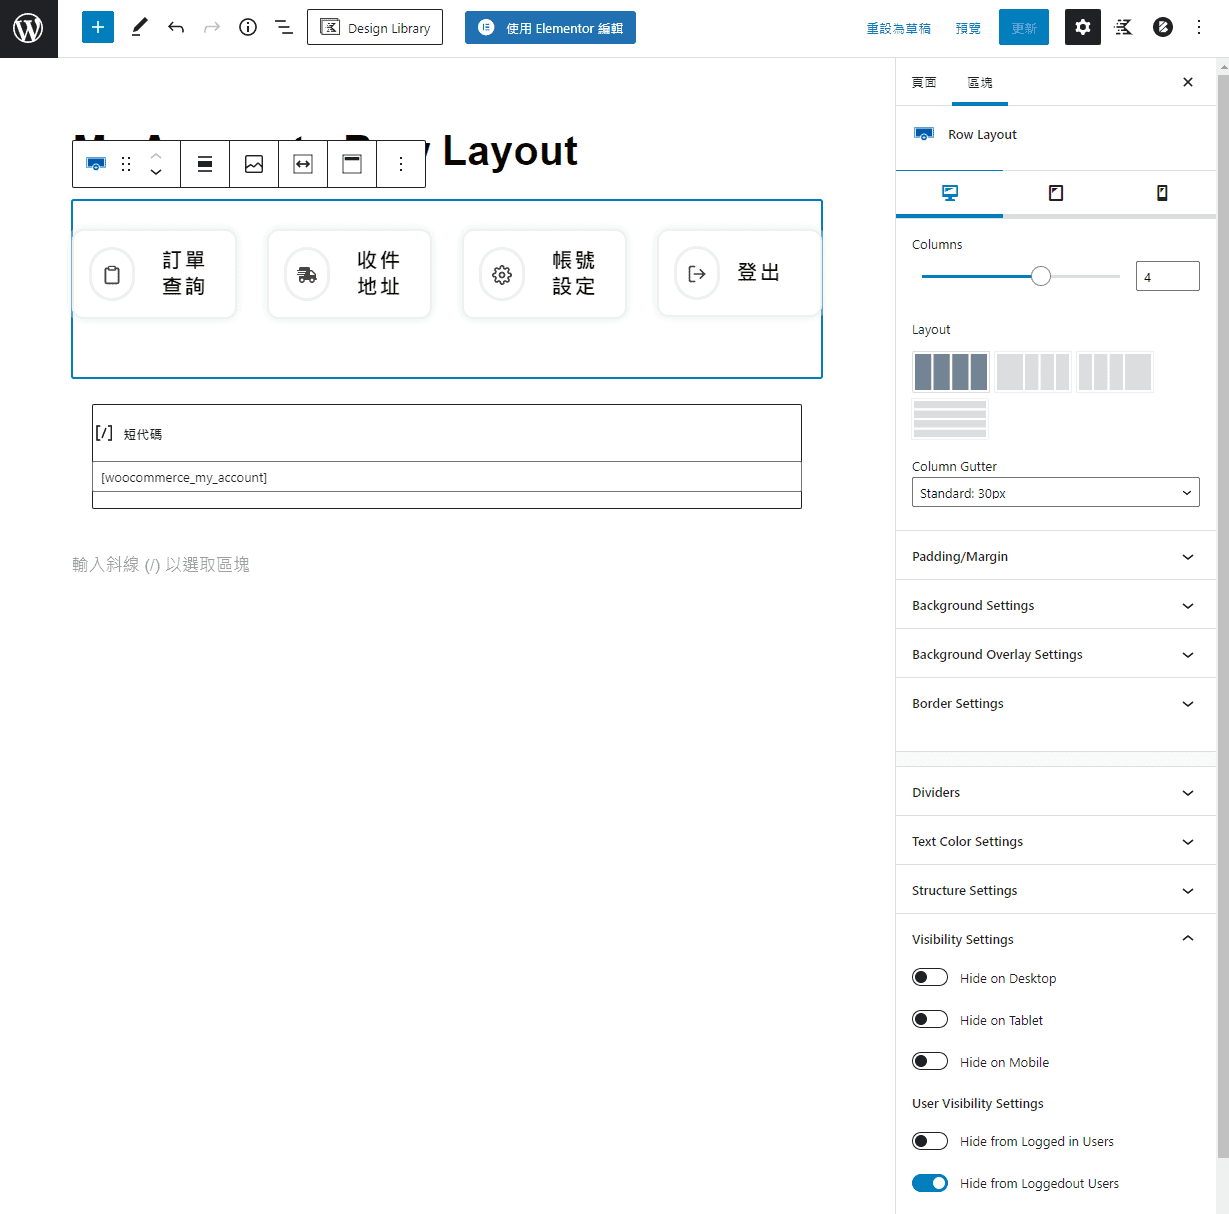Image resolution: width=1229 pixels, height=1214 pixels.
Task: Click the woocommerce_my_account shortcode field
Action: (x=447, y=477)
